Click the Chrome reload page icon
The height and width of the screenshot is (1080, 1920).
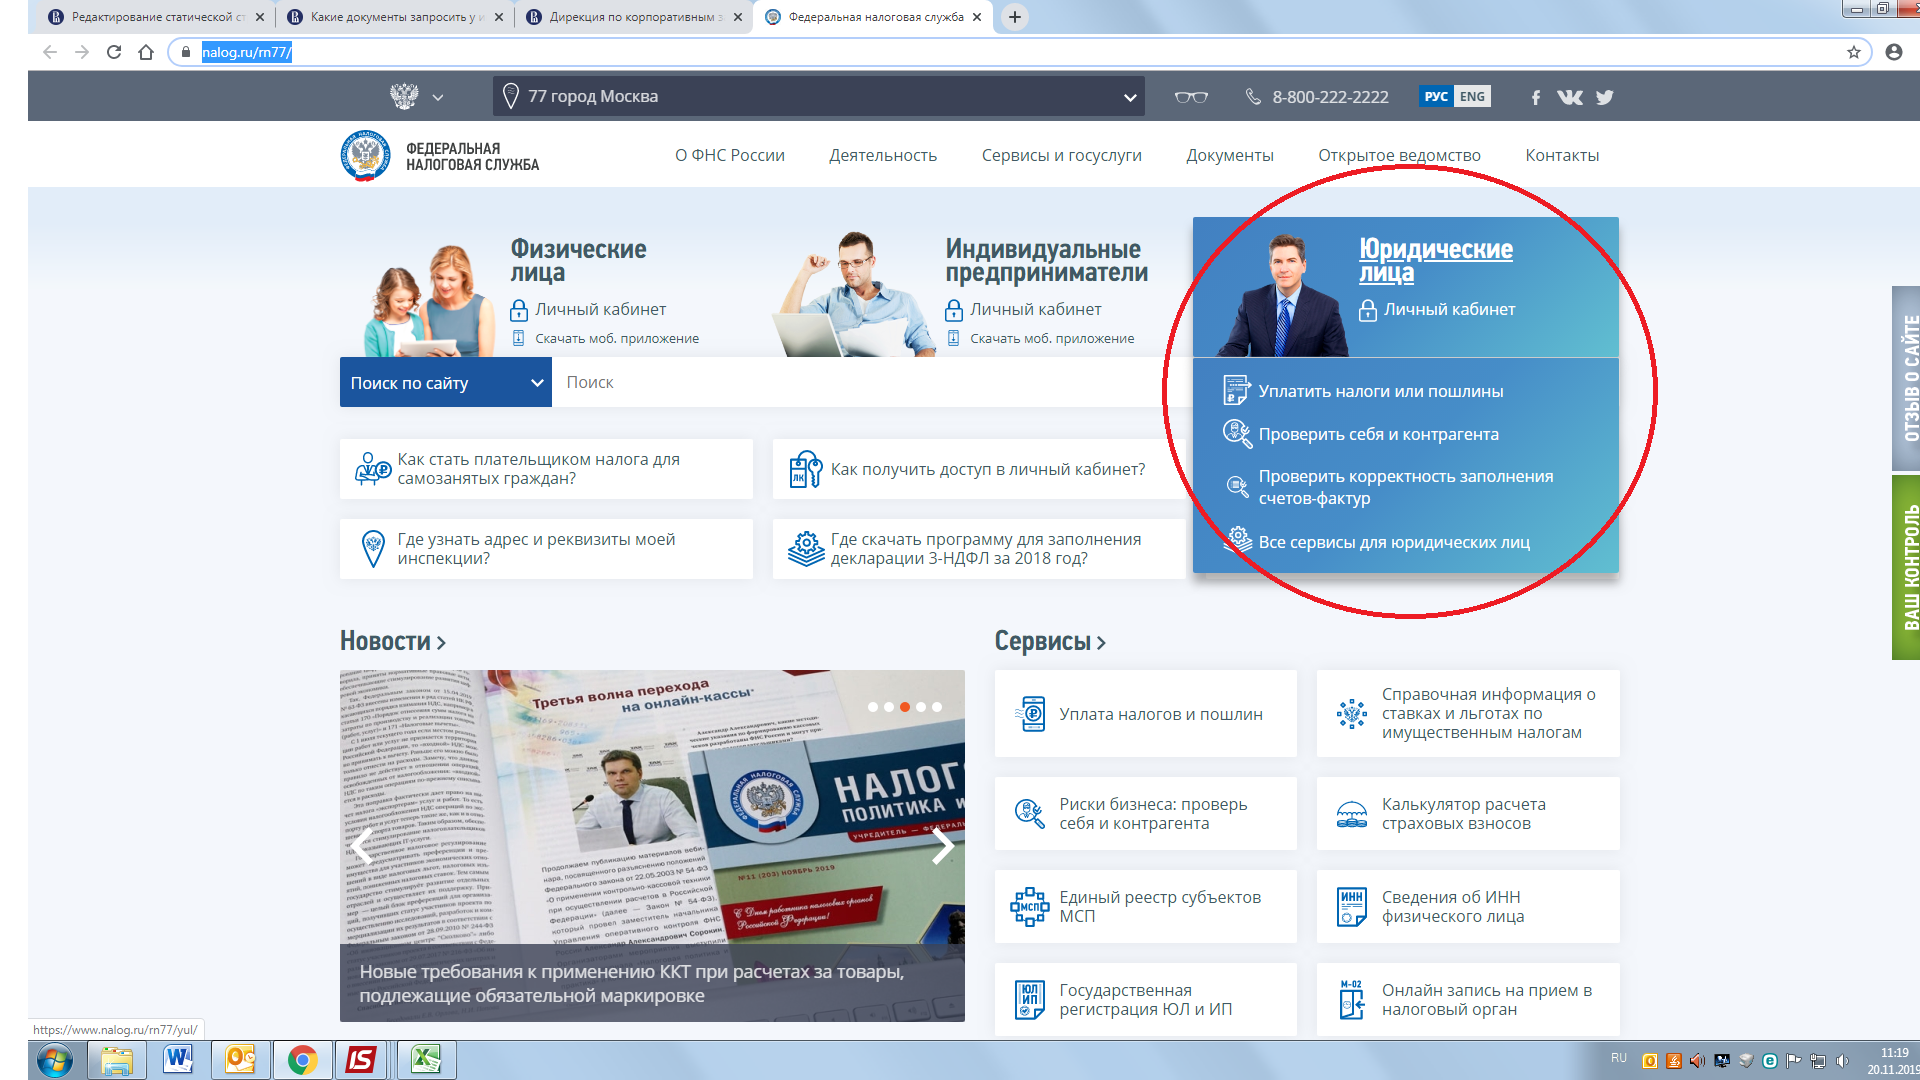[x=114, y=52]
